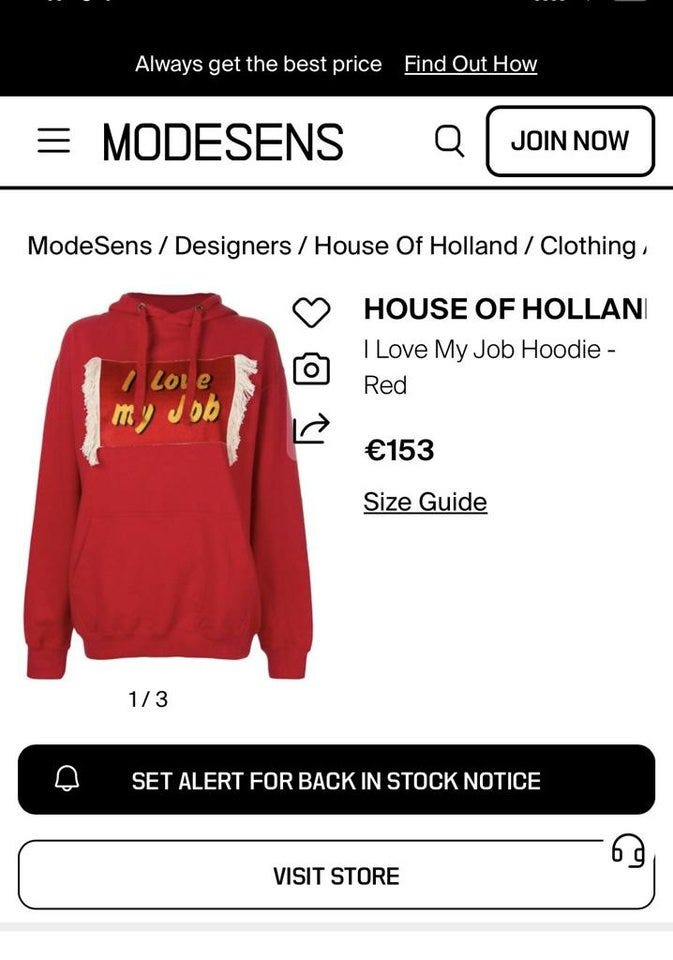
Task: Share product using the arrow icon
Action: [x=311, y=427]
